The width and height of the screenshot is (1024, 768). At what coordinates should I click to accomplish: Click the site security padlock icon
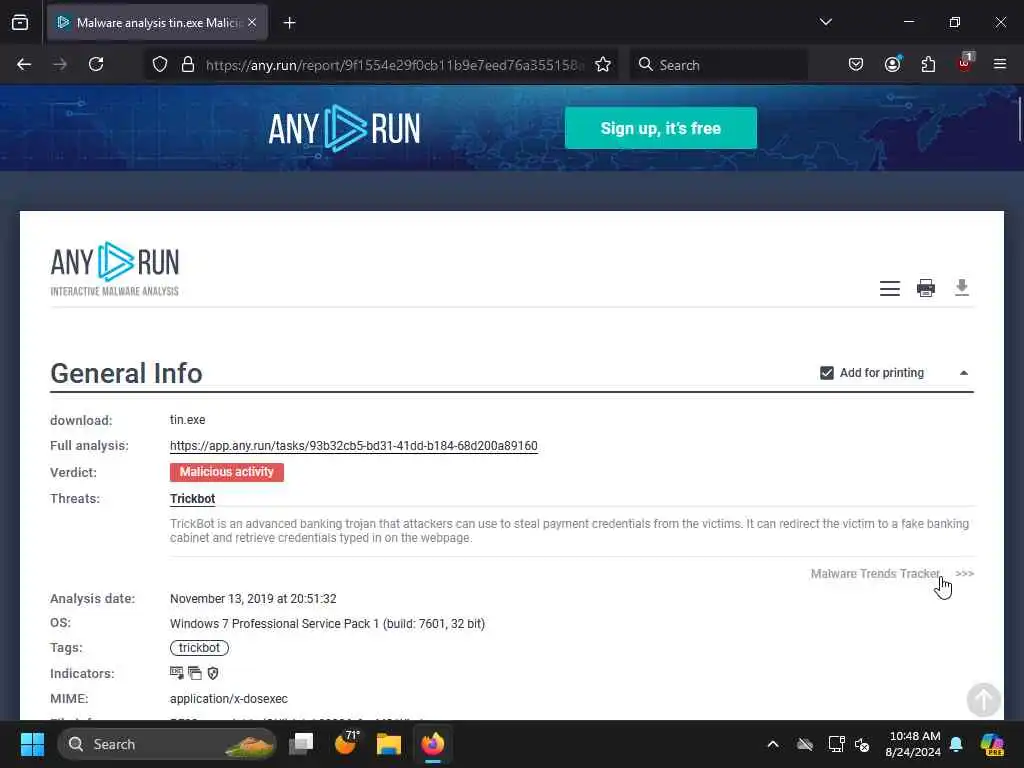(x=188, y=64)
